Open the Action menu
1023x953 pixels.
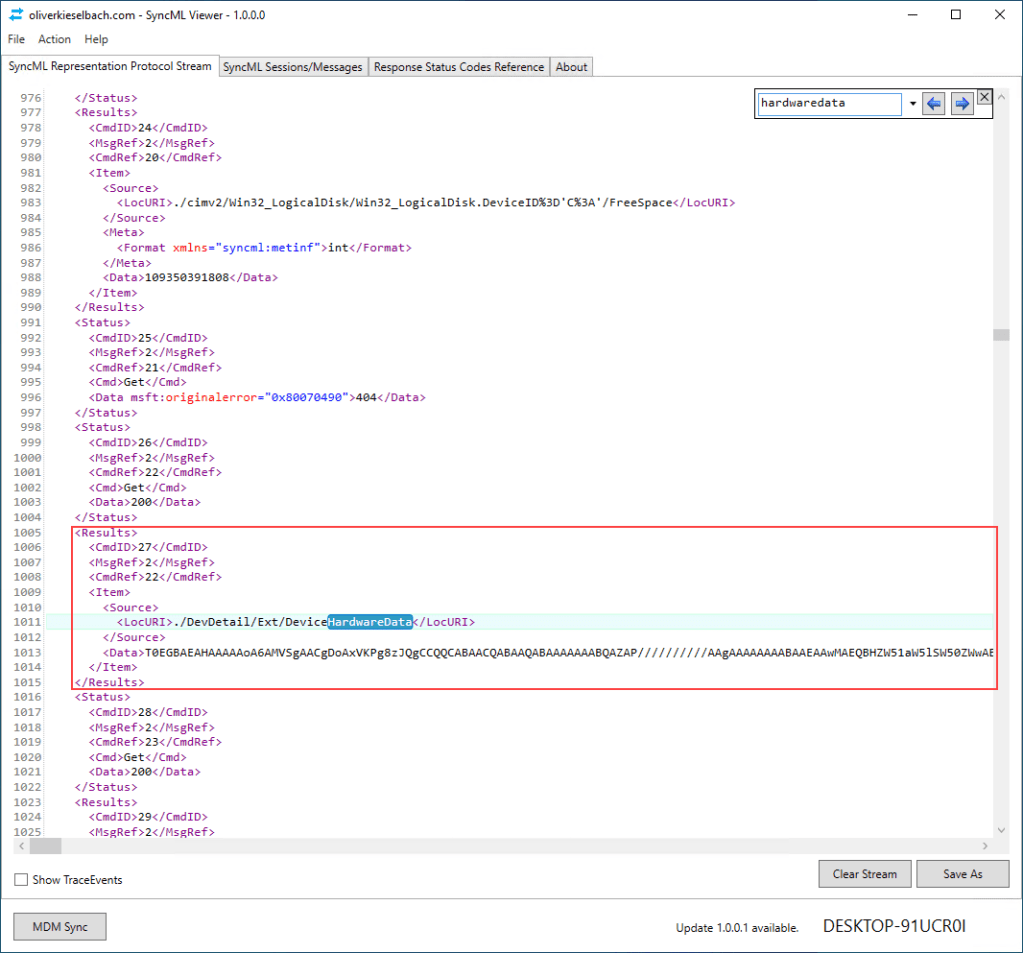click(x=54, y=39)
